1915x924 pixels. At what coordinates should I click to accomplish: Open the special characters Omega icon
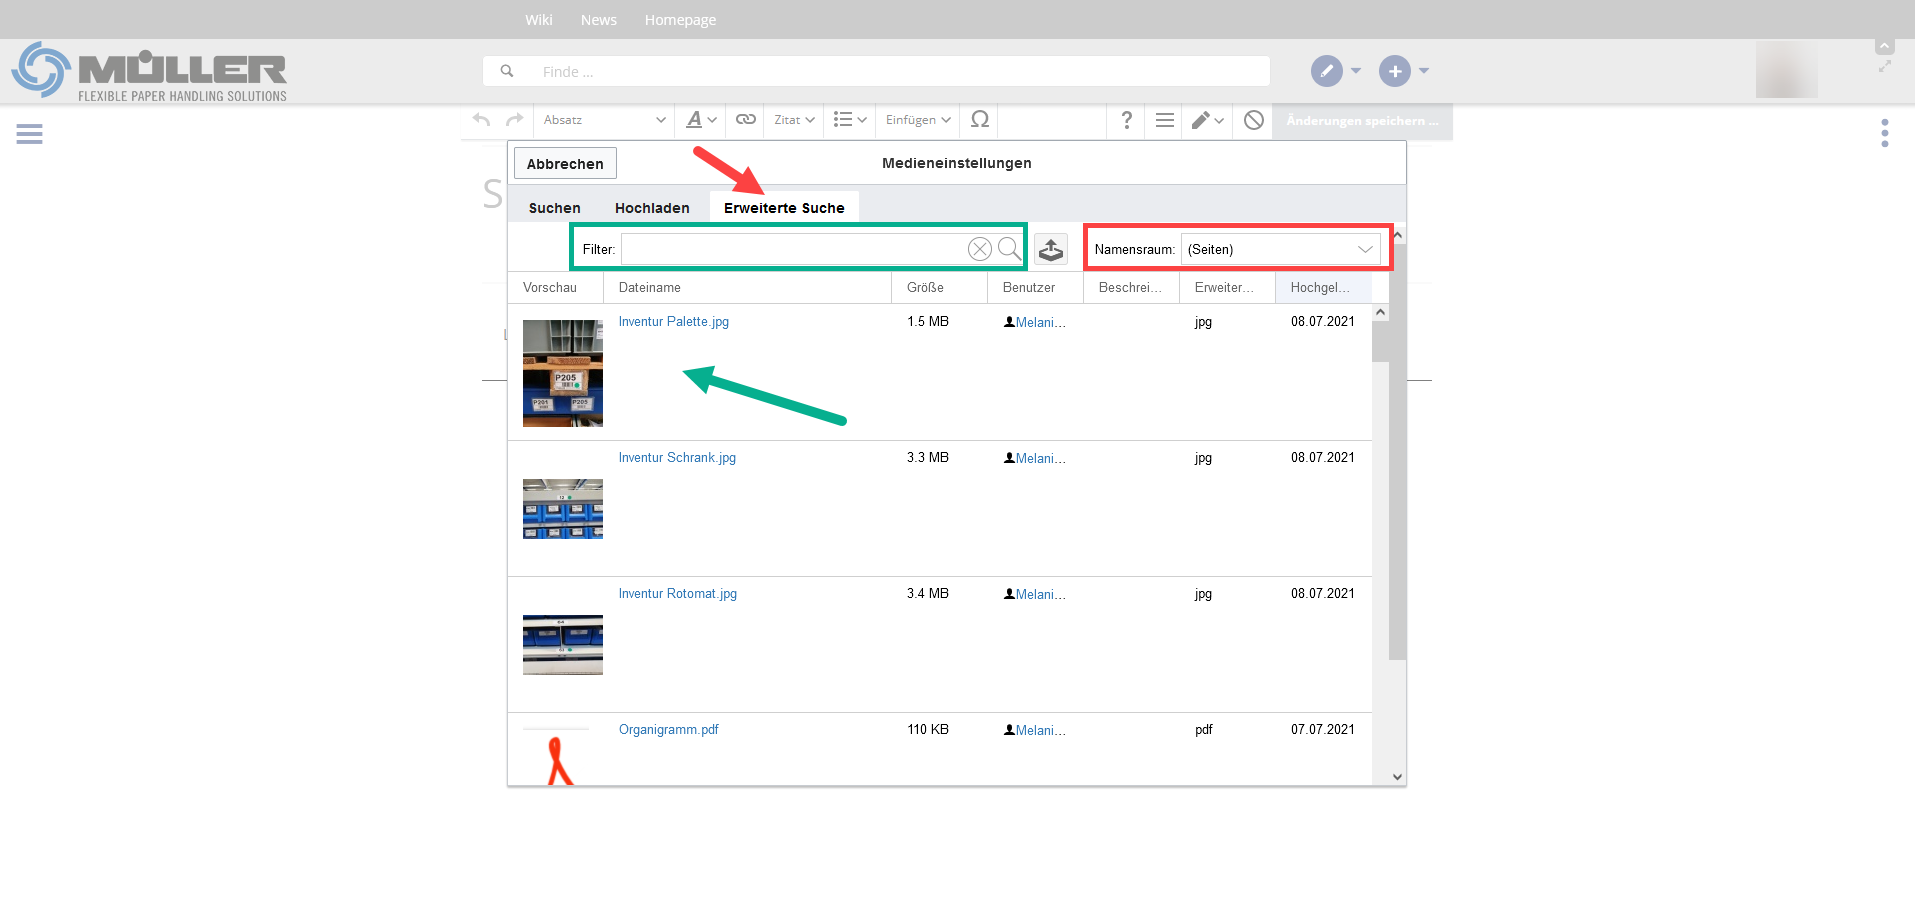point(979,120)
